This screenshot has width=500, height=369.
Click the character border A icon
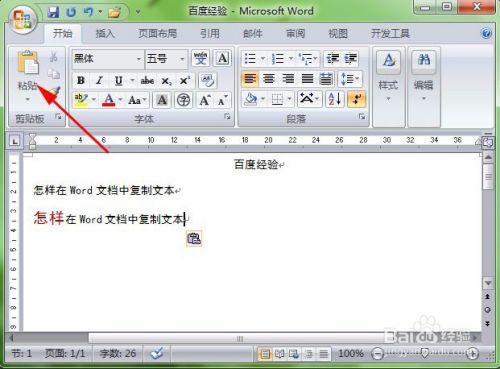222,59
